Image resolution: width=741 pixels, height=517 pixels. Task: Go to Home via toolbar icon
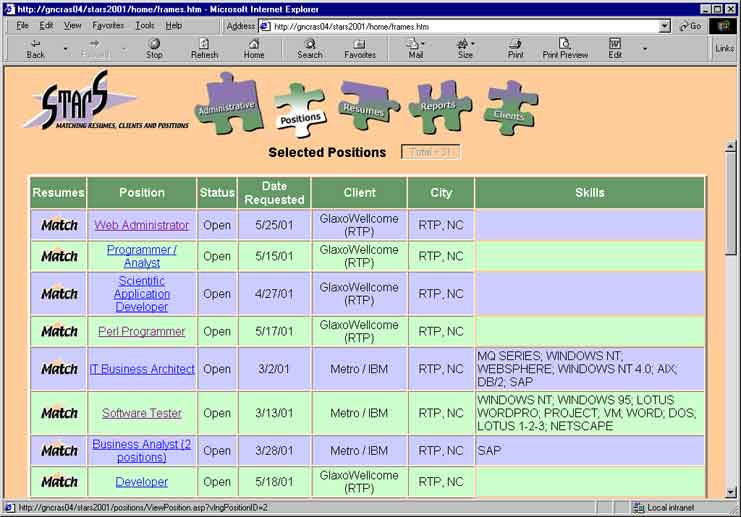[x=254, y=49]
